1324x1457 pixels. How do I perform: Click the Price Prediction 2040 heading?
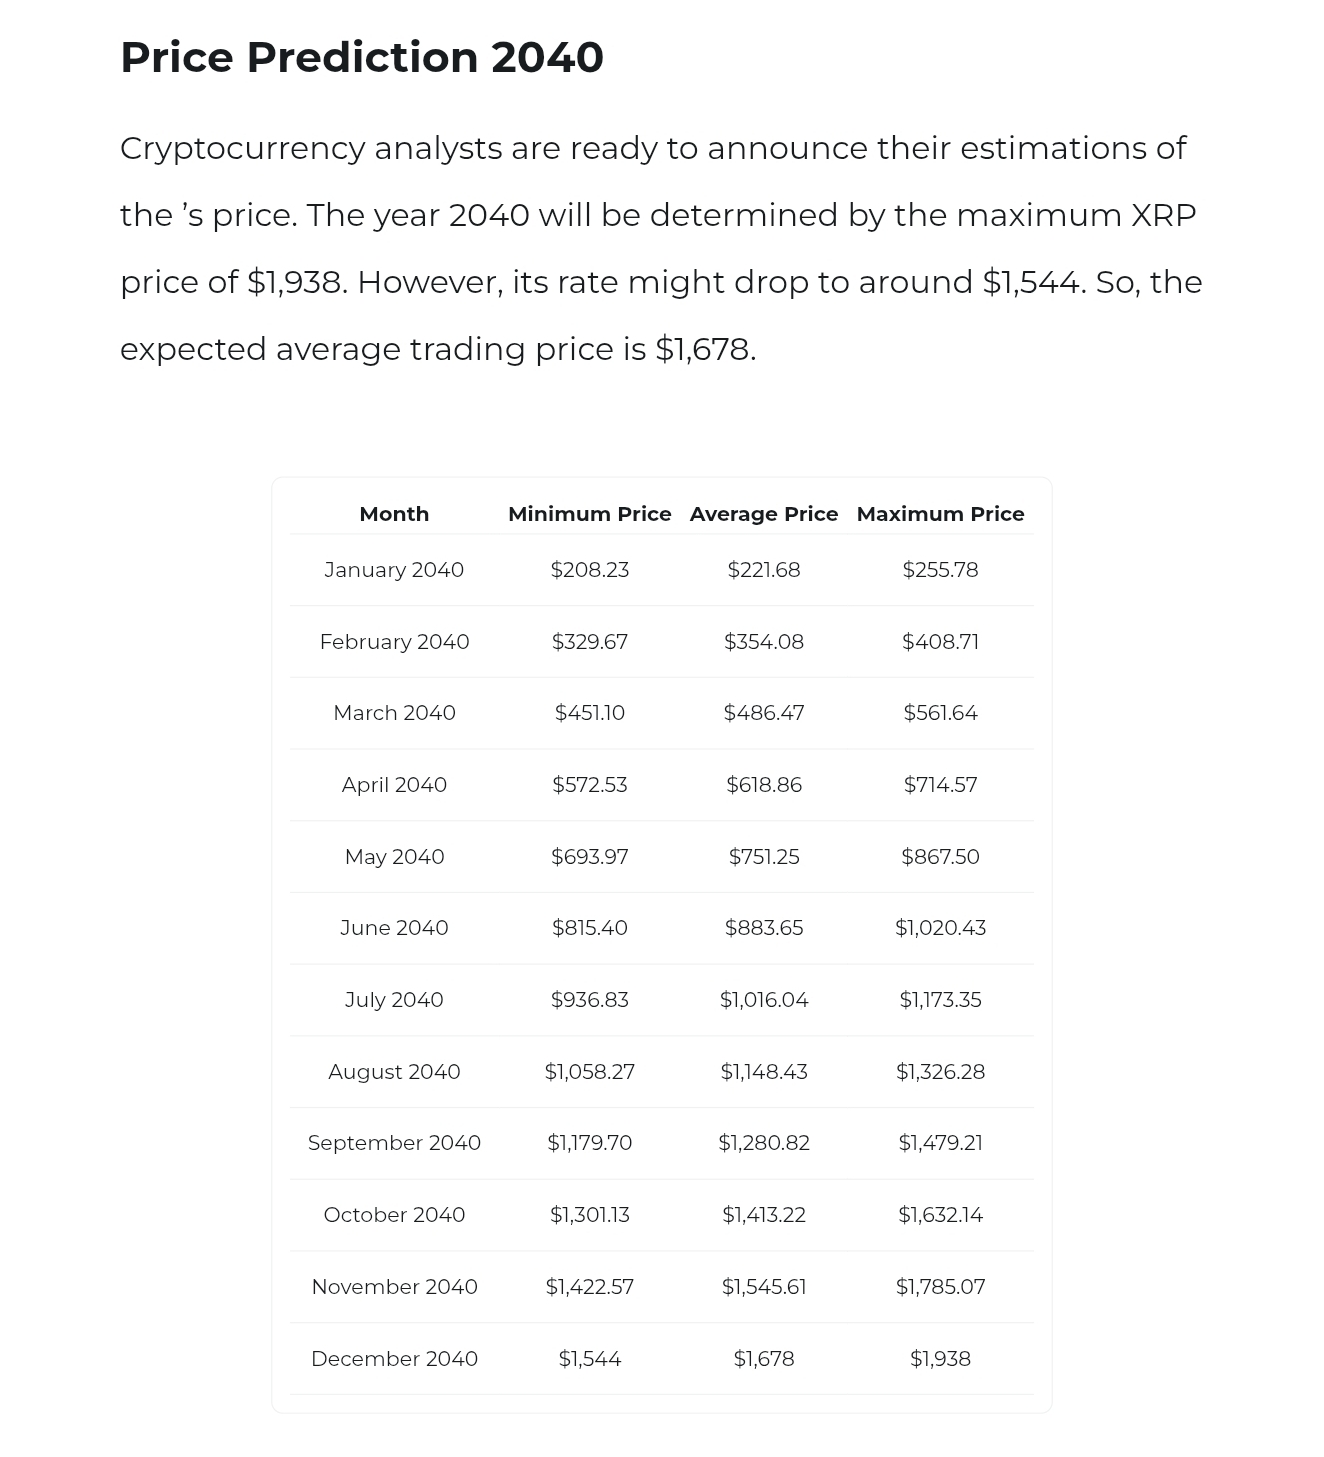click(361, 57)
